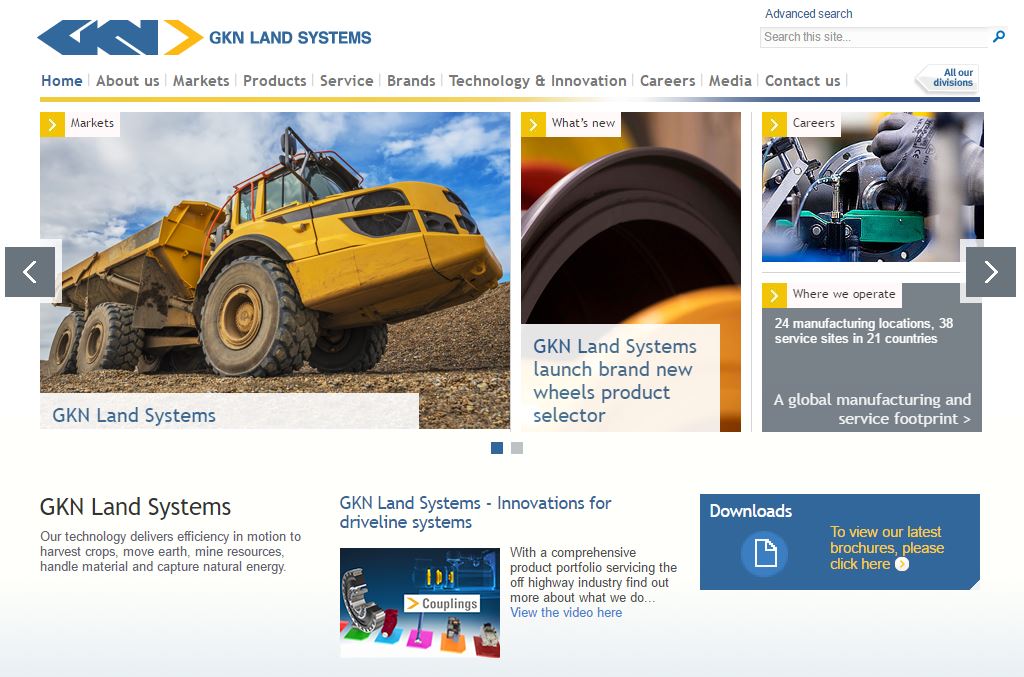The height and width of the screenshot is (677, 1024).
Task: Click the yellow arrow beside Where we operate
Action: tap(774, 295)
